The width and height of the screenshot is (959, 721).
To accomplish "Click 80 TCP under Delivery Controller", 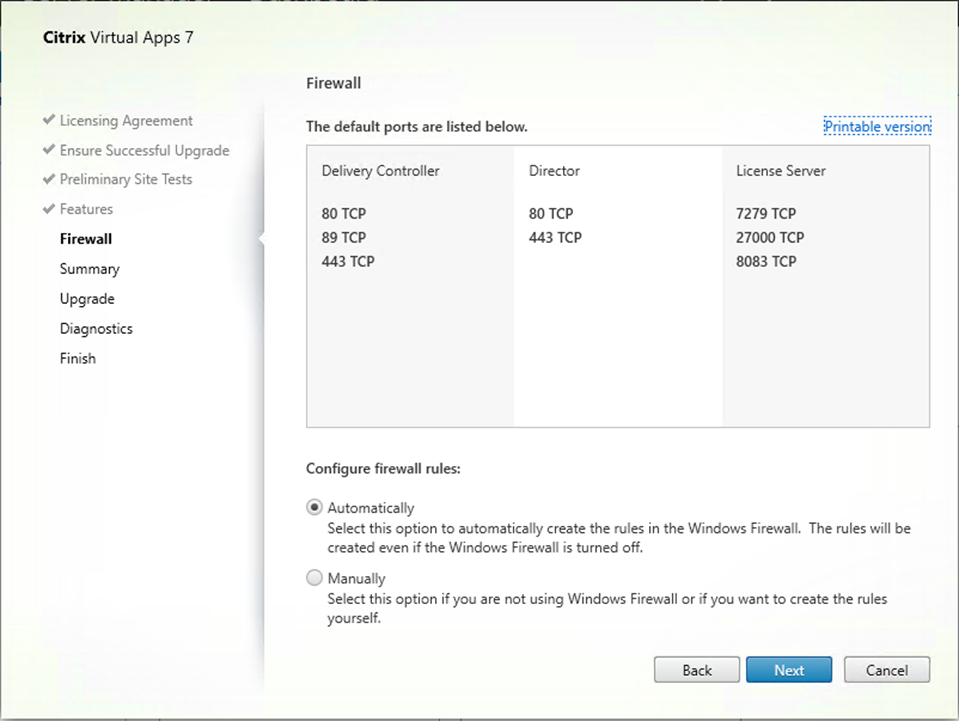I will [344, 213].
